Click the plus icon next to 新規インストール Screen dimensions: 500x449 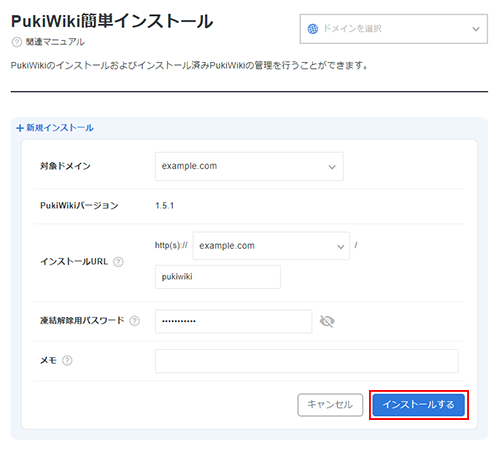[20, 128]
